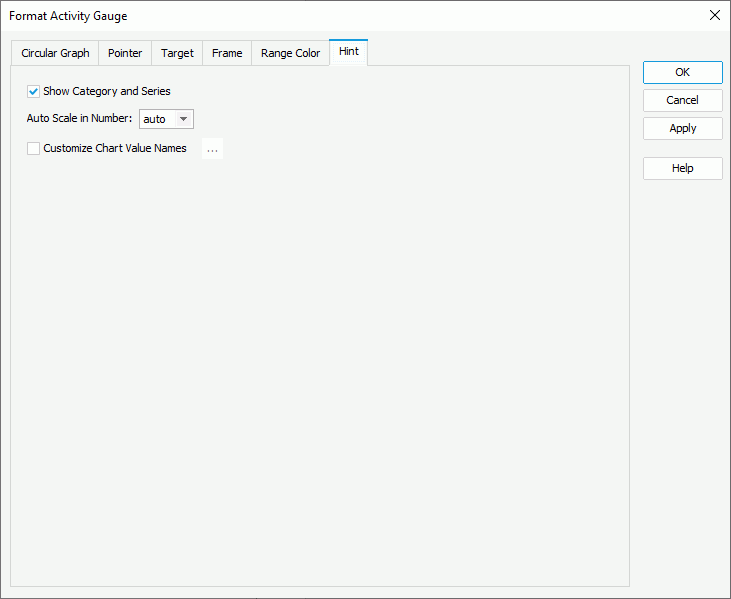Go to the Frame tab
731x599 pixels.
(x=227, y=53)
